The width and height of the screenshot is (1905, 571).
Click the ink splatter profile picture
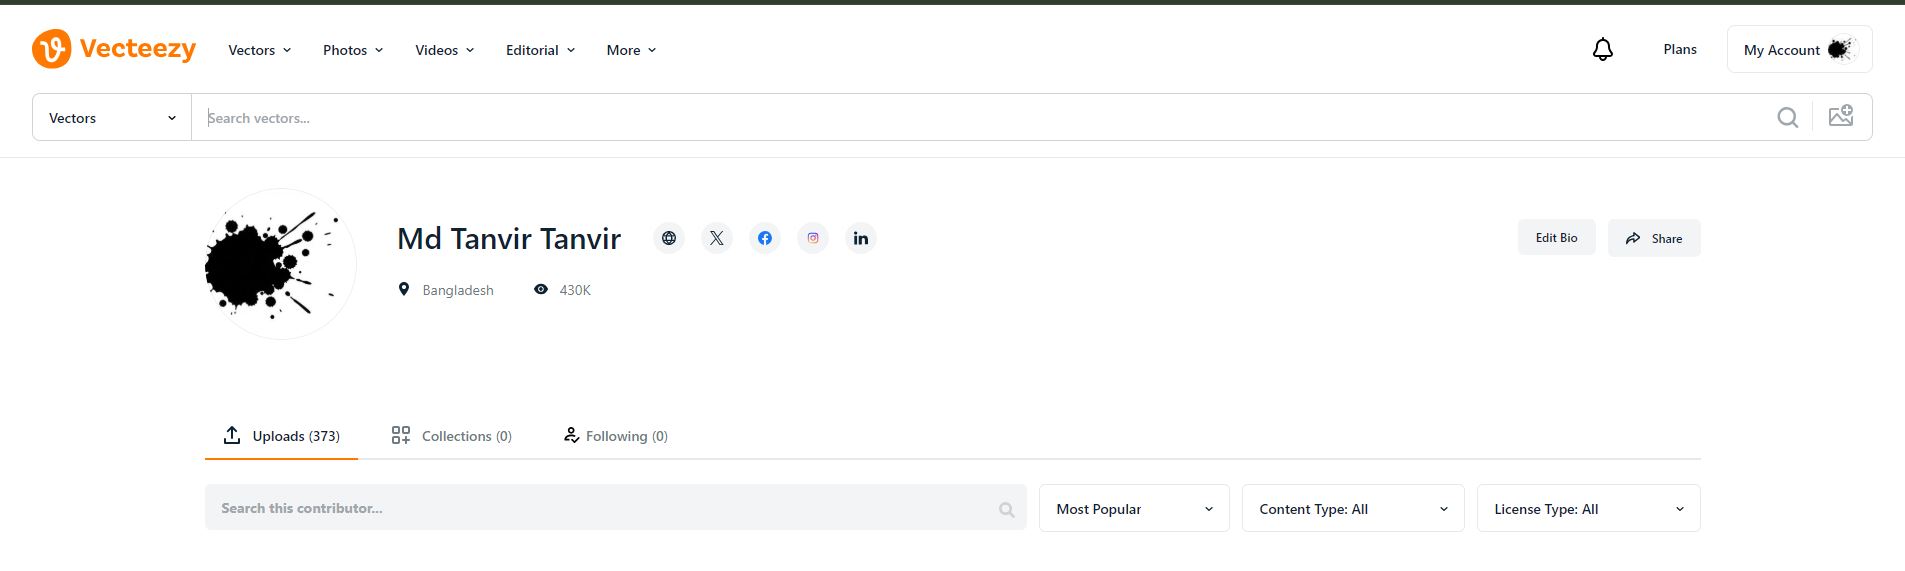coord(280,264)
